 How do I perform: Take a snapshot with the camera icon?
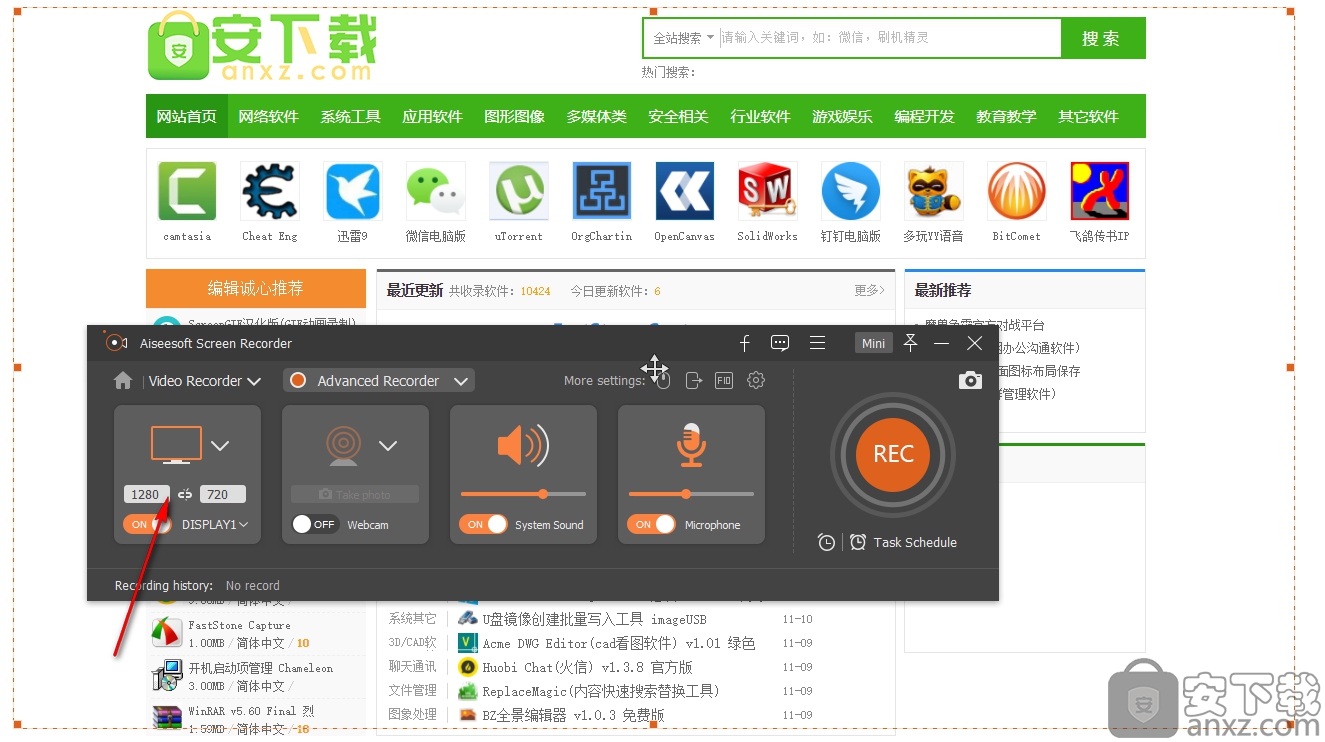point(970,380)
